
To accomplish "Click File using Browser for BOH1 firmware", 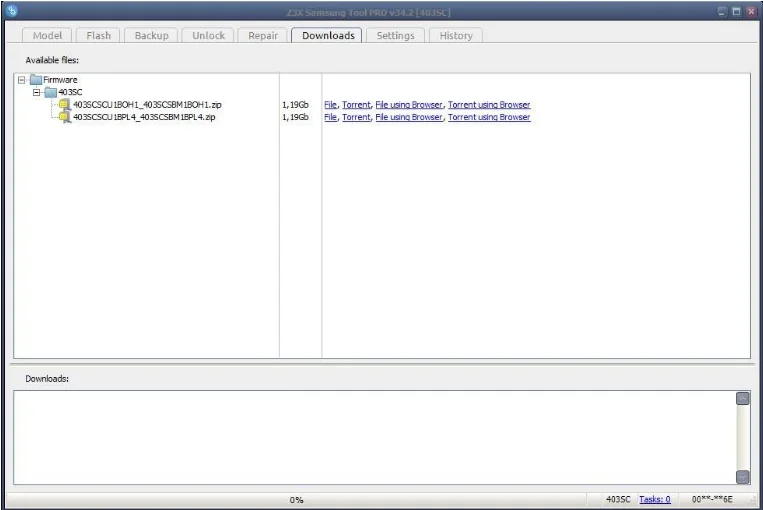I will (x=409, y=105).
